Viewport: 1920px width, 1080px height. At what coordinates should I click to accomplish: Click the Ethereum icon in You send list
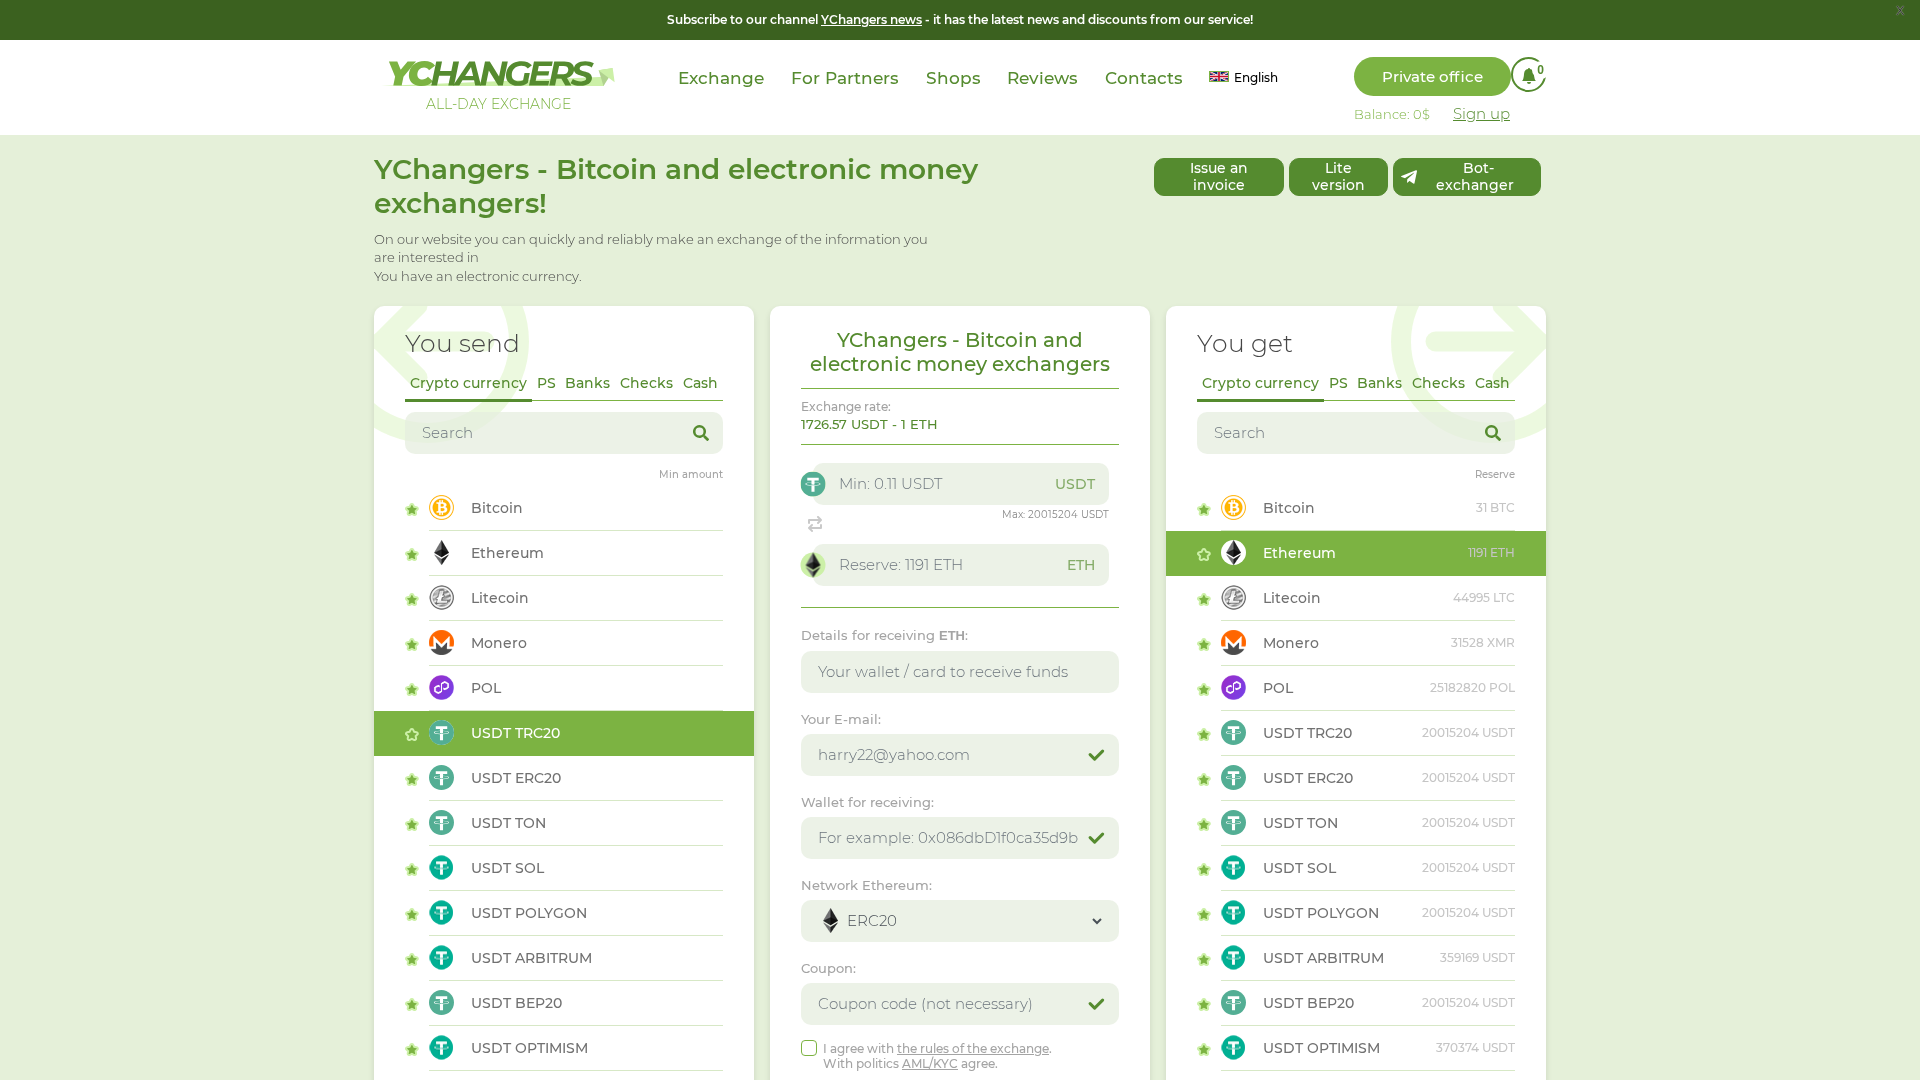[441, 553]
